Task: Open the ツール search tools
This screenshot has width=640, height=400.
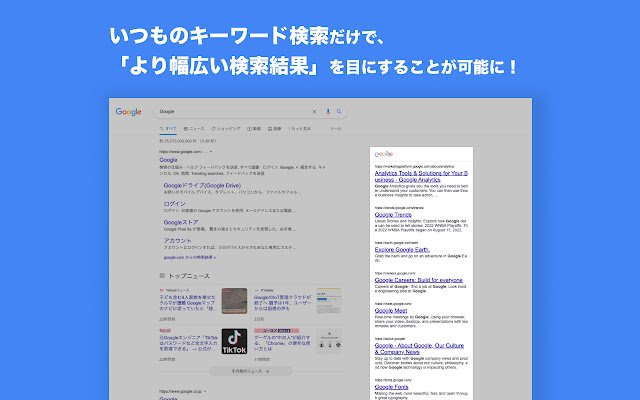Action: point(336,129)
